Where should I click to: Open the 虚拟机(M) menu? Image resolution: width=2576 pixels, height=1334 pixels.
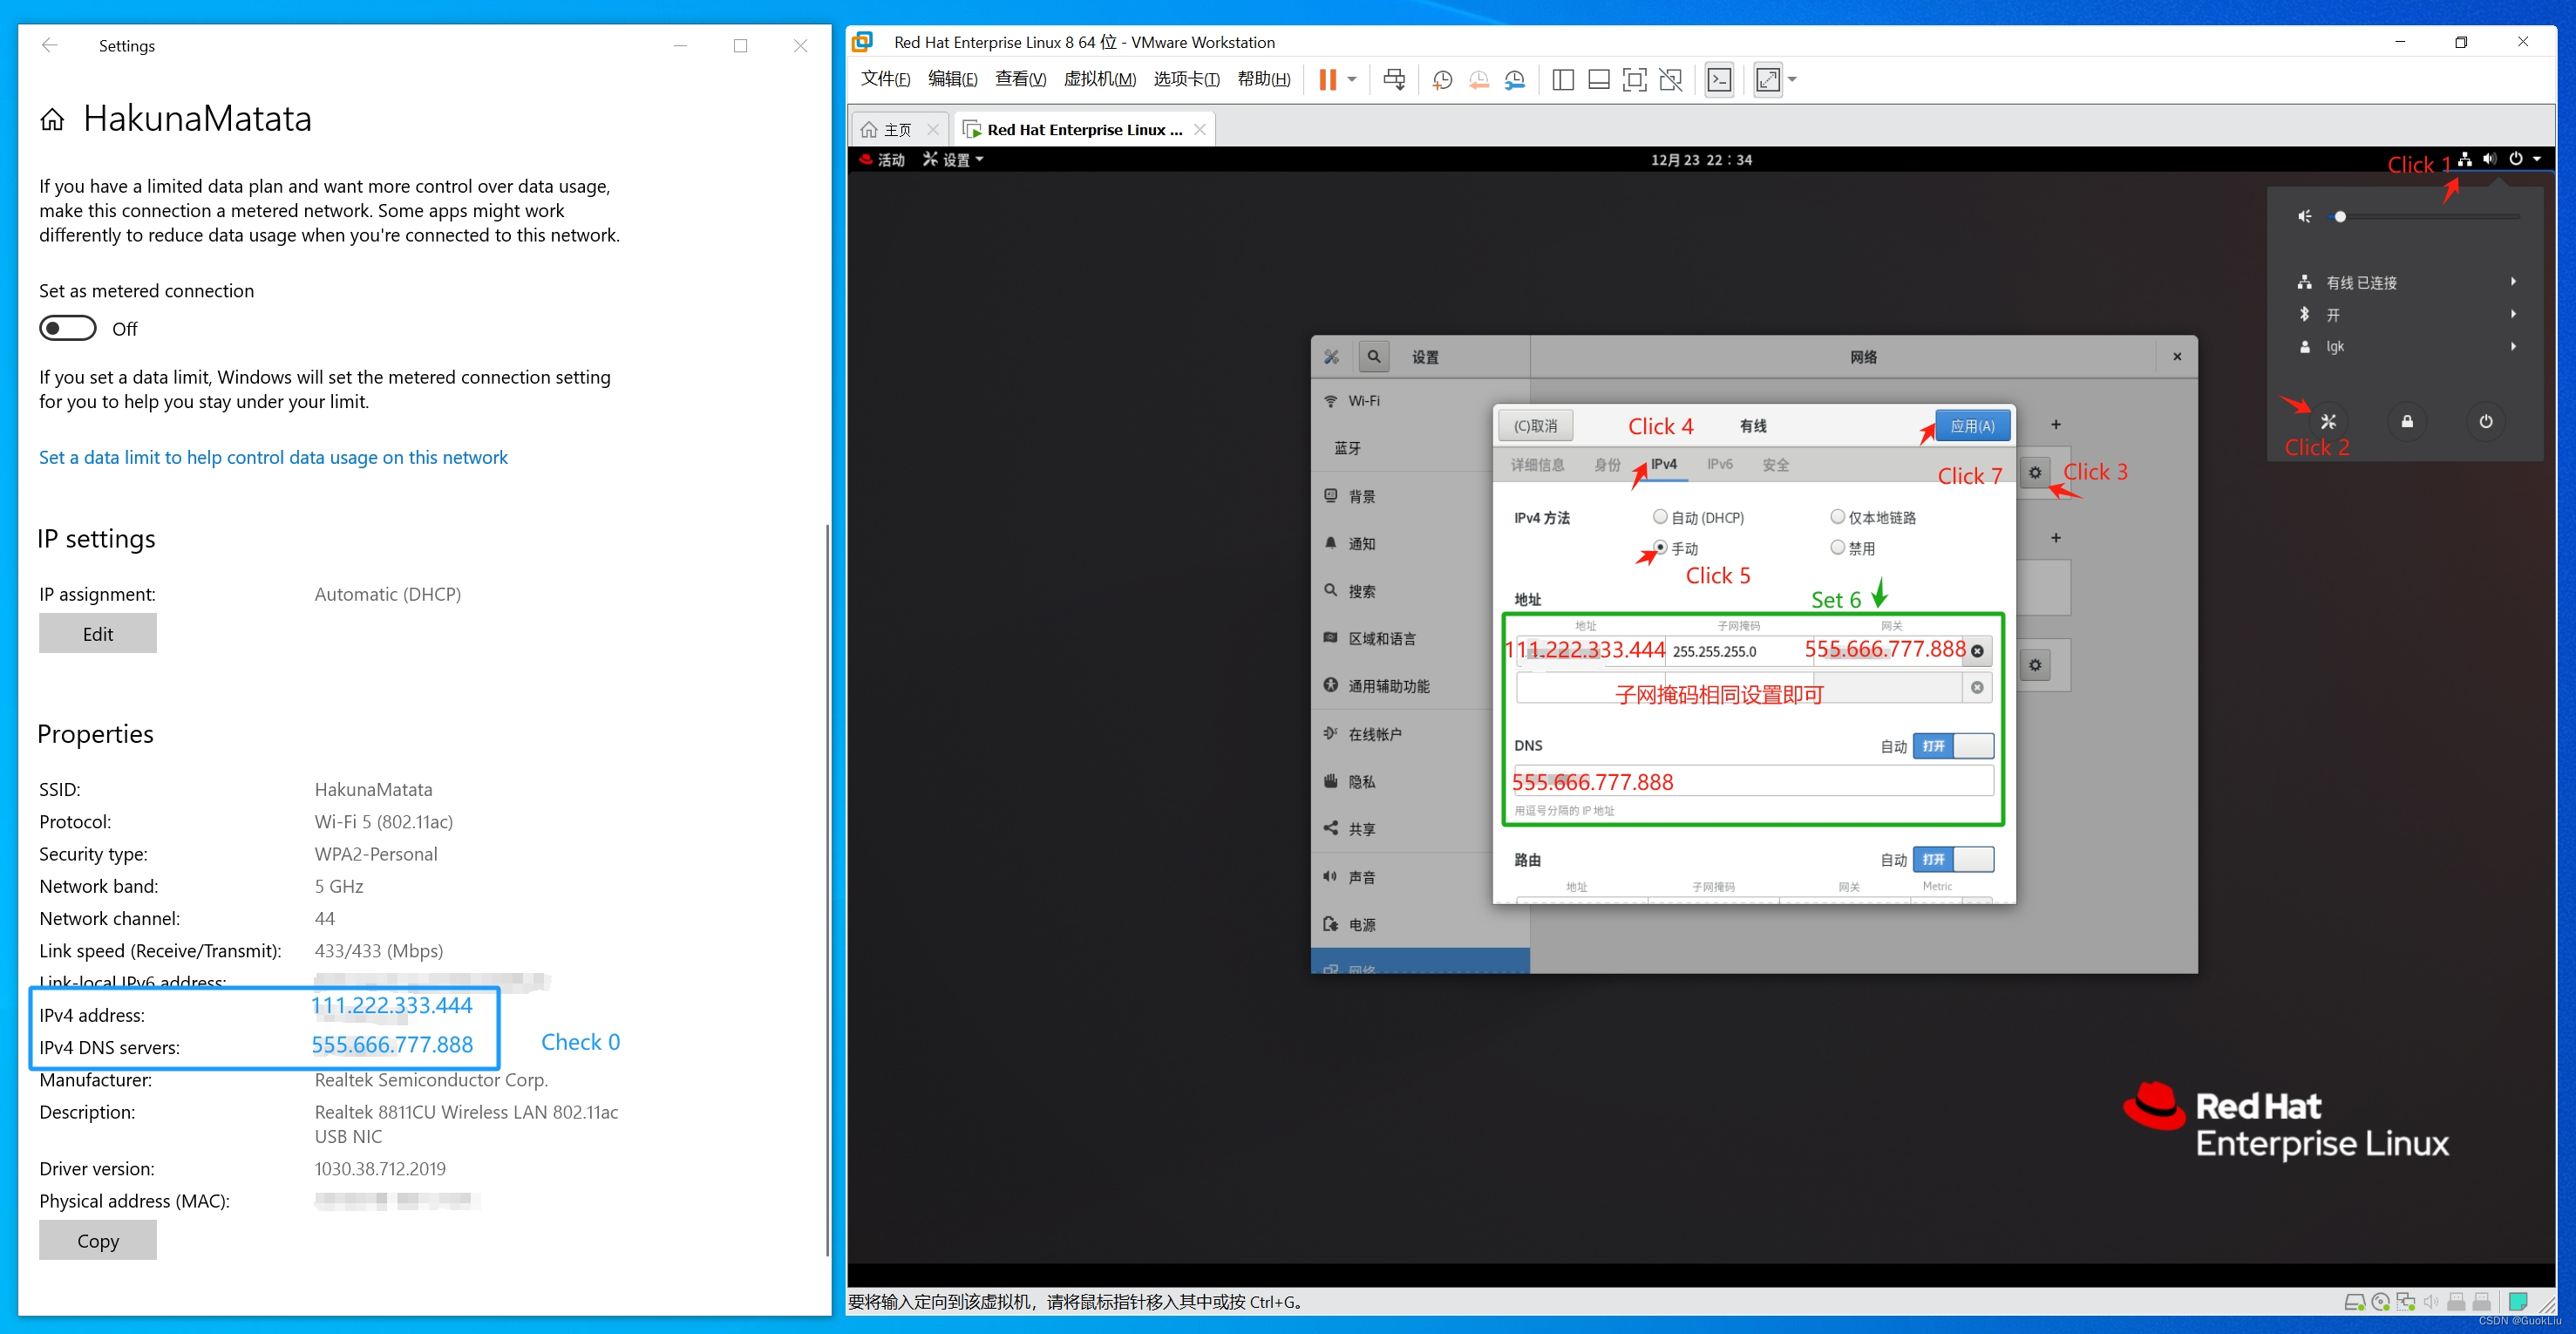(1099, 79)
